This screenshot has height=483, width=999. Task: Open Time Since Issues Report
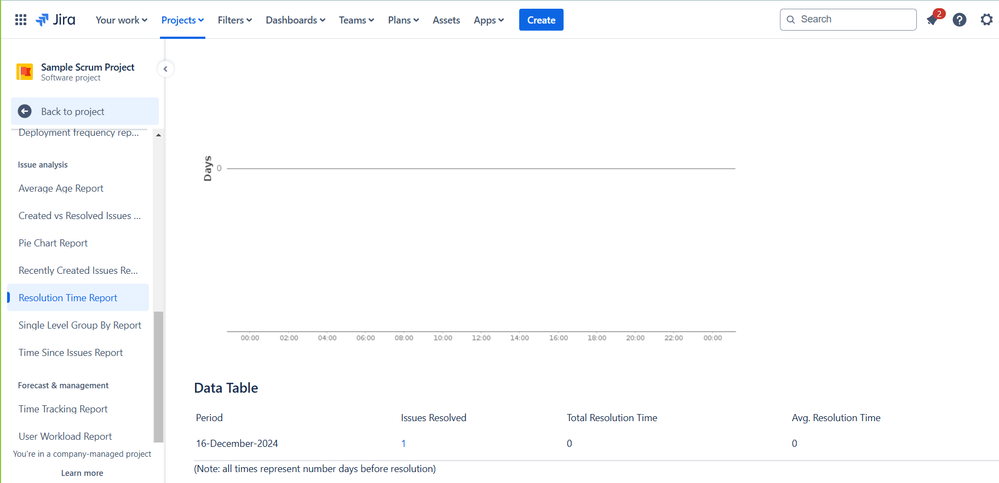(71, 353)
